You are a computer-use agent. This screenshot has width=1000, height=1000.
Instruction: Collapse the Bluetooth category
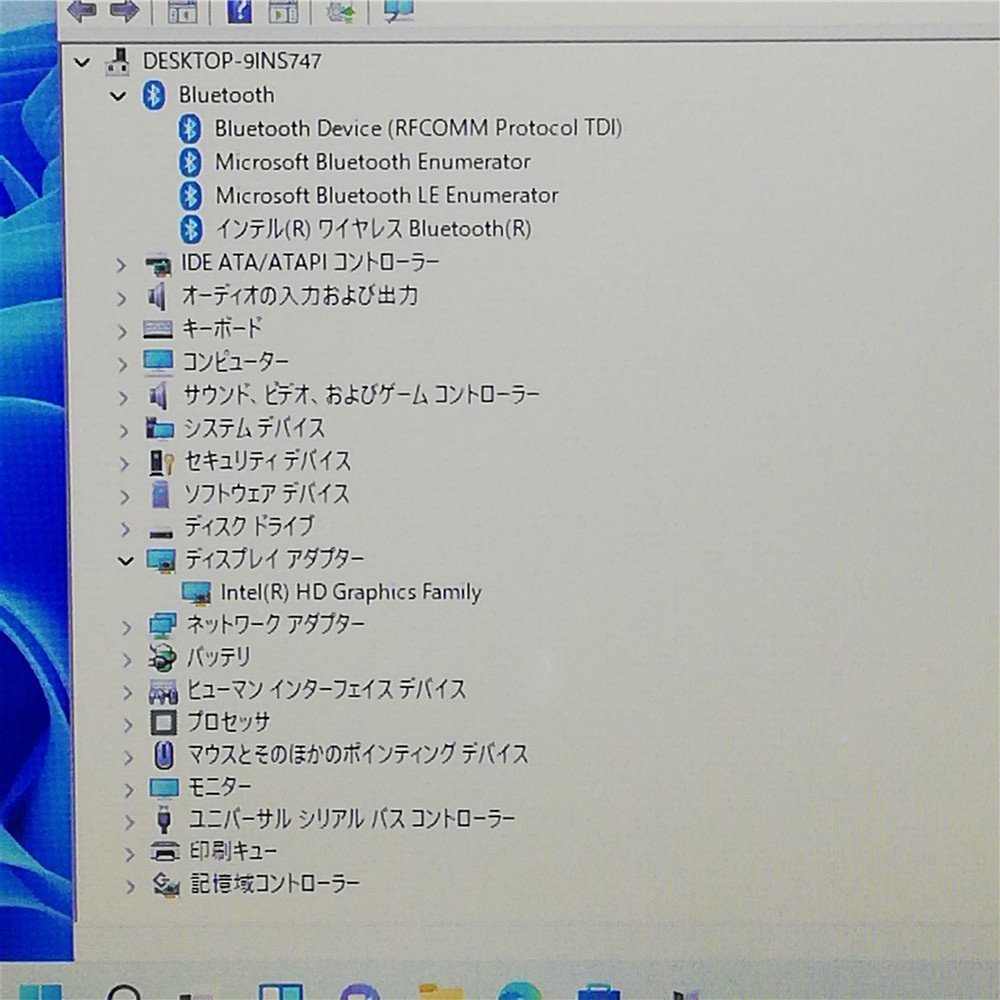118,96
